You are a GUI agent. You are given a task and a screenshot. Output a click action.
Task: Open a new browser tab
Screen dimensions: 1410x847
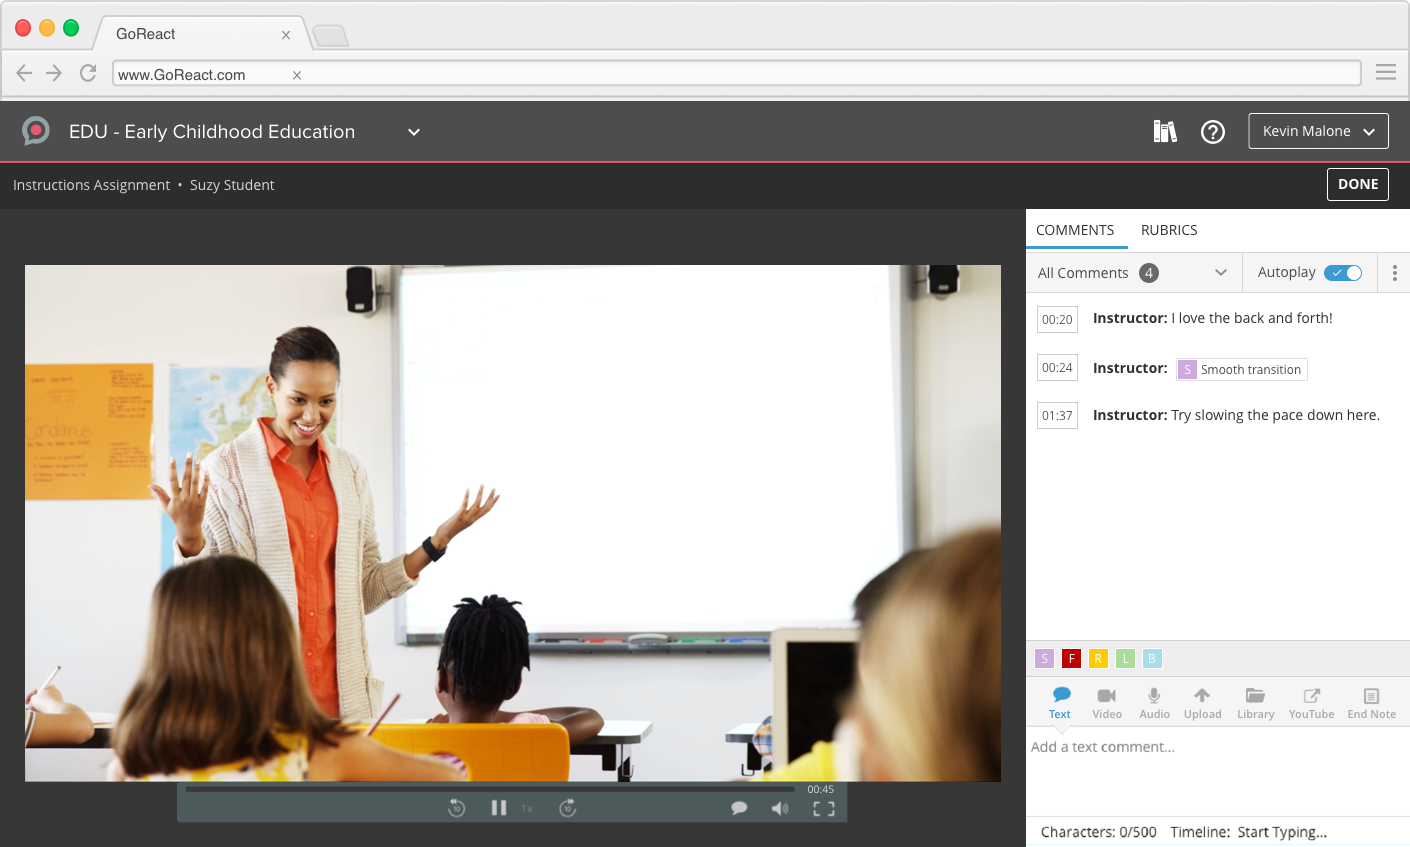[331, 36]
